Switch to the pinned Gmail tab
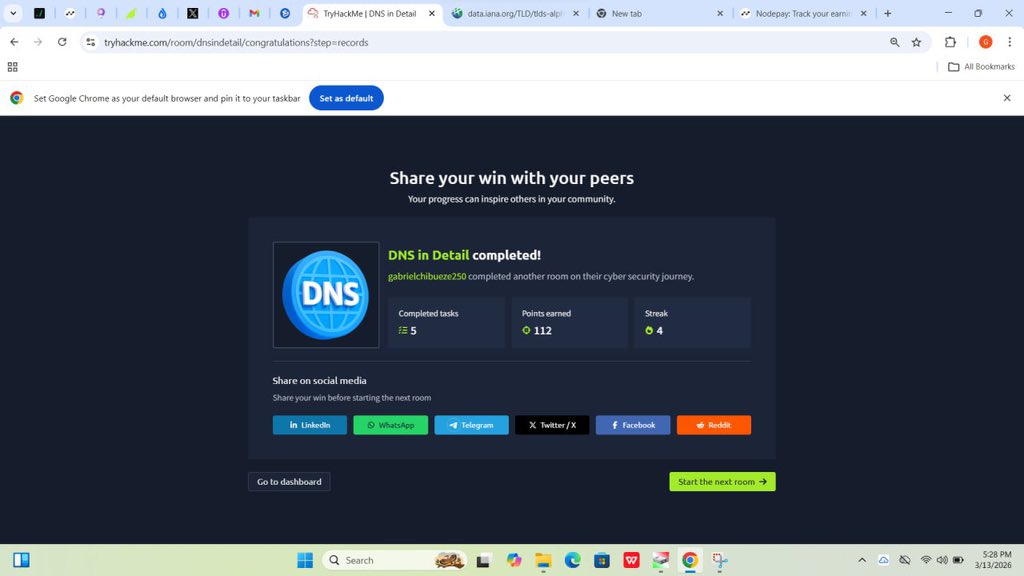The width and height of the screenshot is (1024, 576). tap(254, 13)
